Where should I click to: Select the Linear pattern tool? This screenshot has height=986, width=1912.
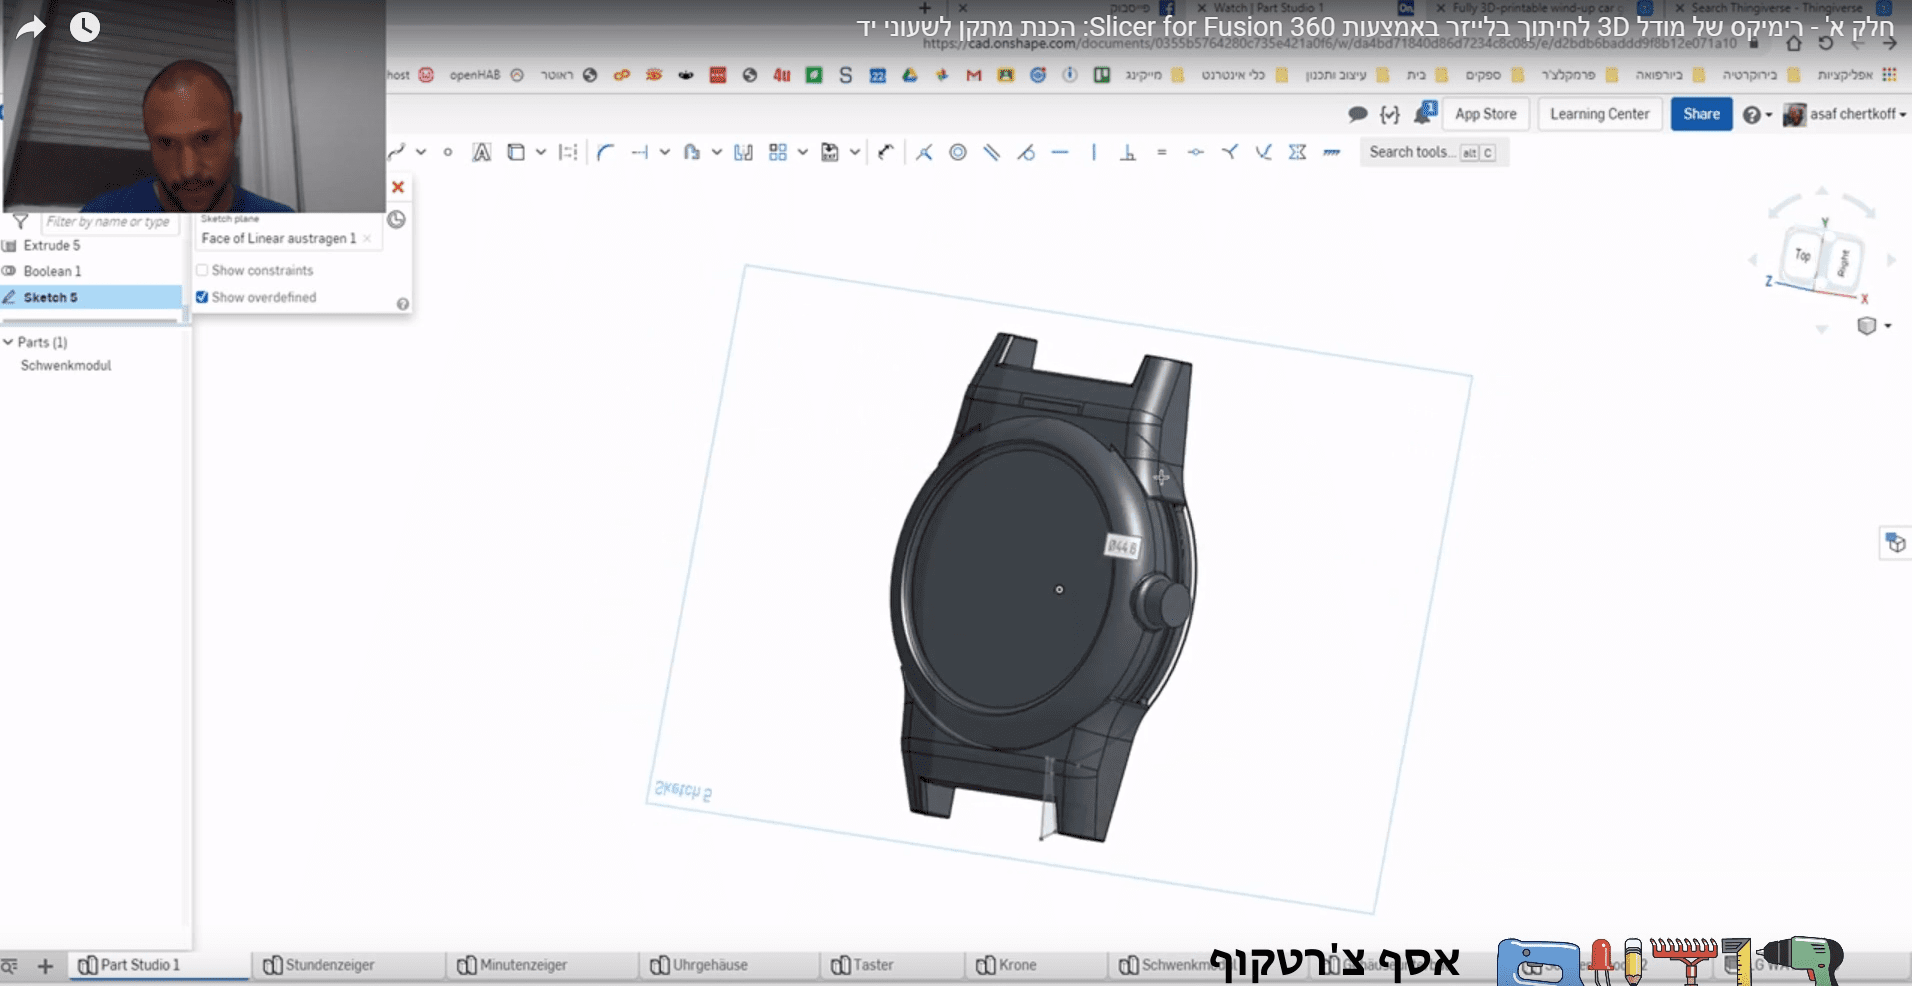pos(778,152)
